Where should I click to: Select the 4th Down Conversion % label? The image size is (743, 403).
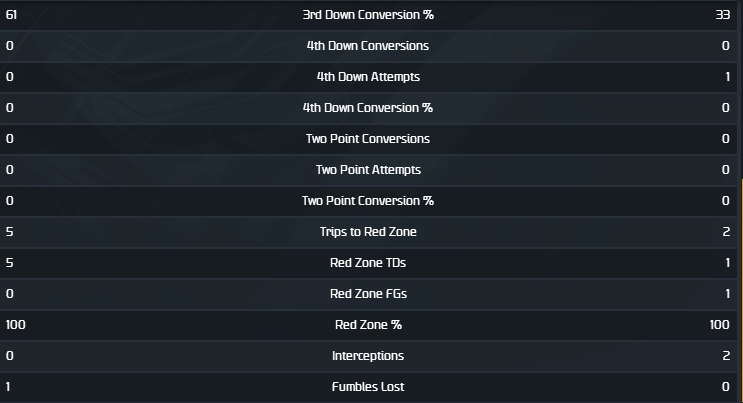pyautogui.click(x=368, y=108)
